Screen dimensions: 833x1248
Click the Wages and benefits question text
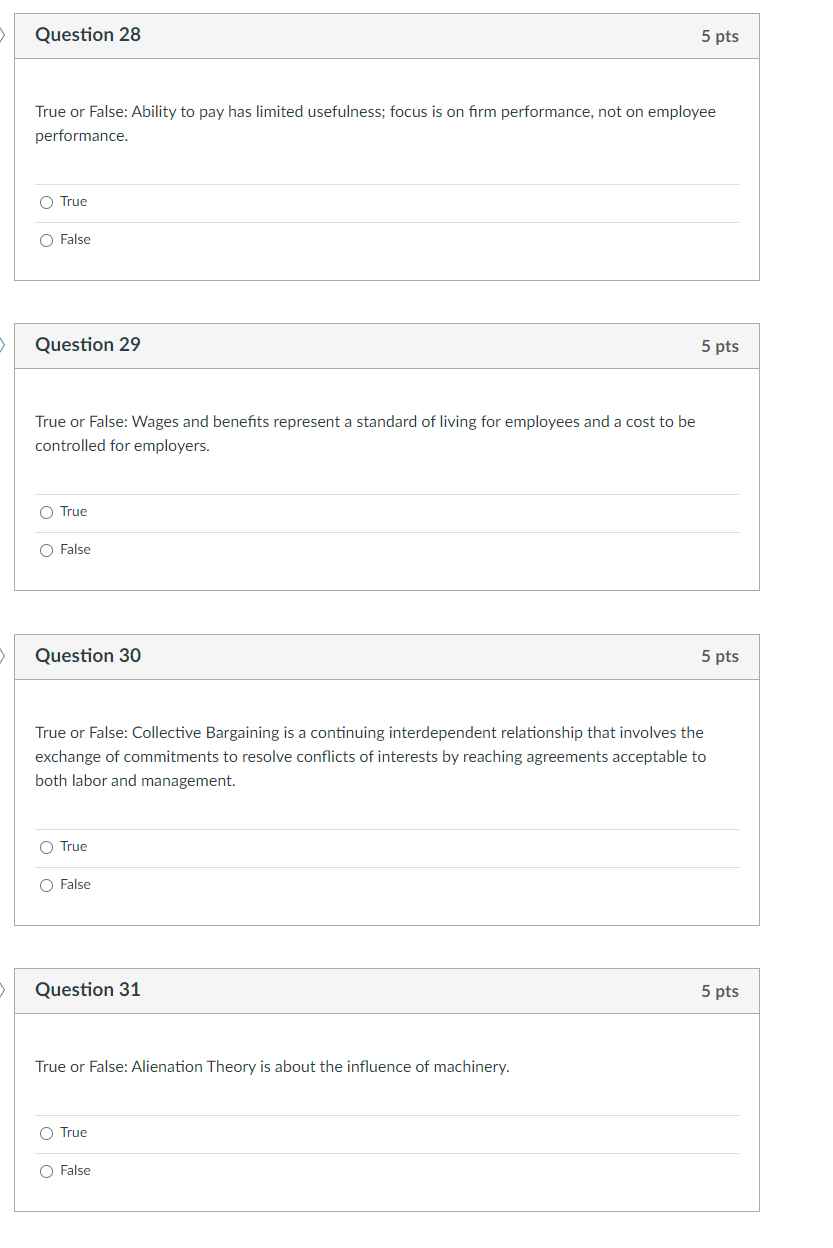[365, 434]
